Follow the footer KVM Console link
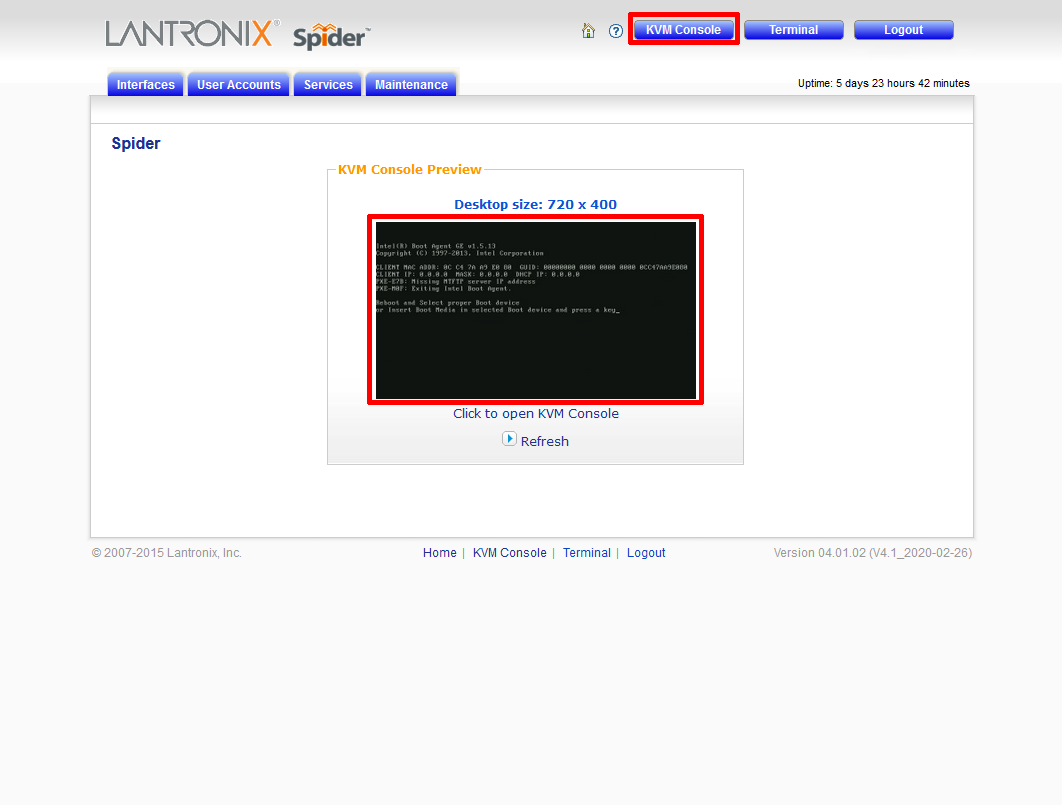This screenshot has width=1062, height=805. [x=509, y=553]
